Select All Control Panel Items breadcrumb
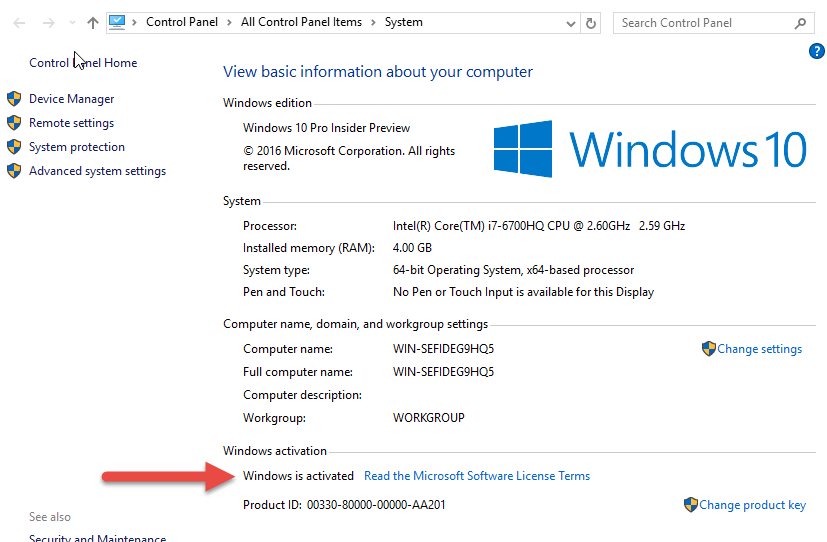This screenshot has width=827, height=542. [301, 22]
